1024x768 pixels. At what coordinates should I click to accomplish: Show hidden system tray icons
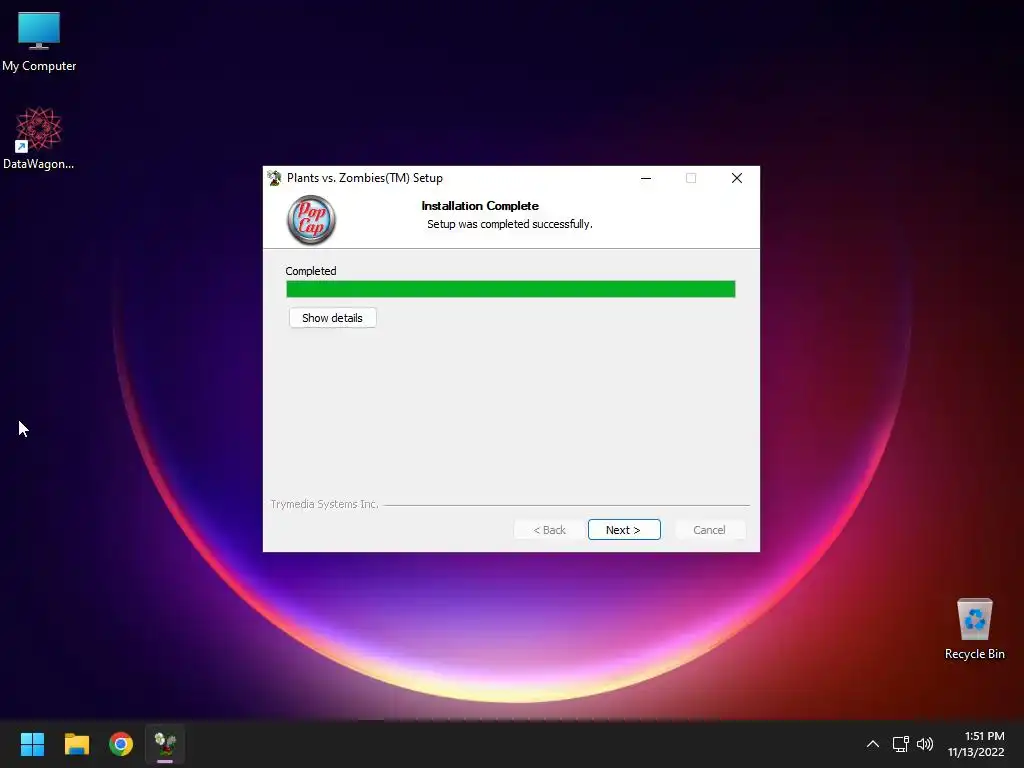click(872, 744)
